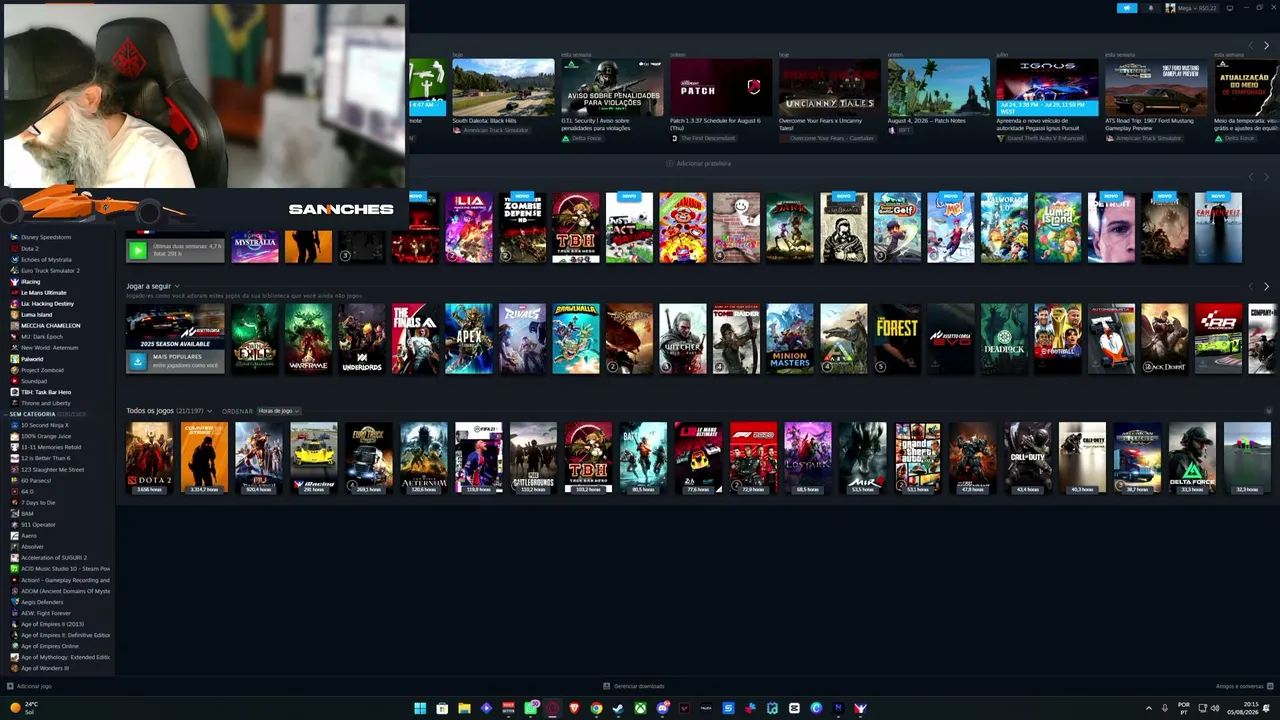Show hidden system tray icons

(x=1149, y=708)
